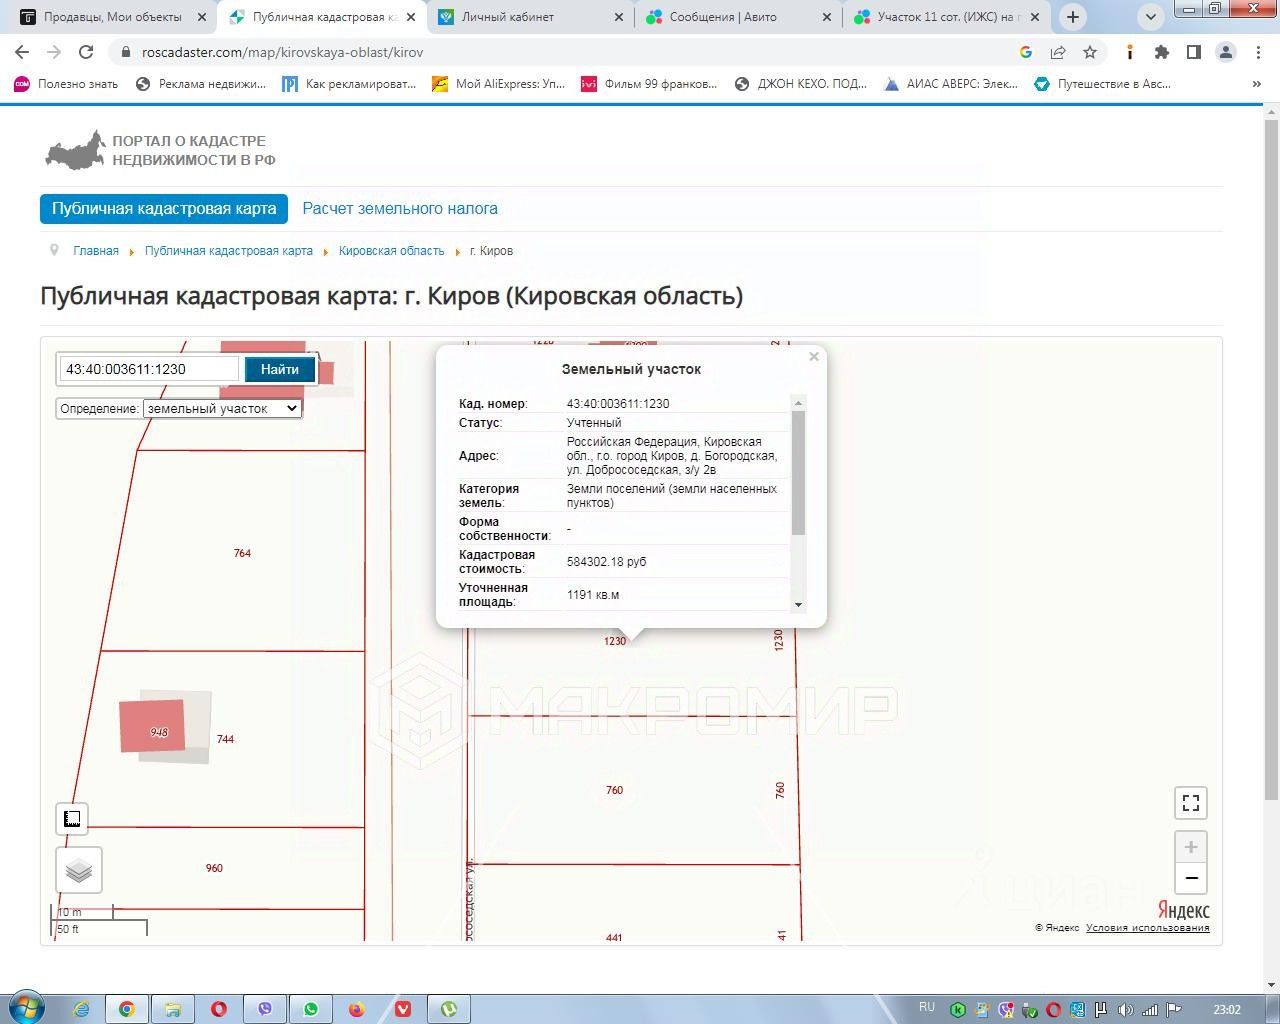Open bookmark 'Полезно знать'
This screenshot has width=1280, height=1024.
[66, 84]
